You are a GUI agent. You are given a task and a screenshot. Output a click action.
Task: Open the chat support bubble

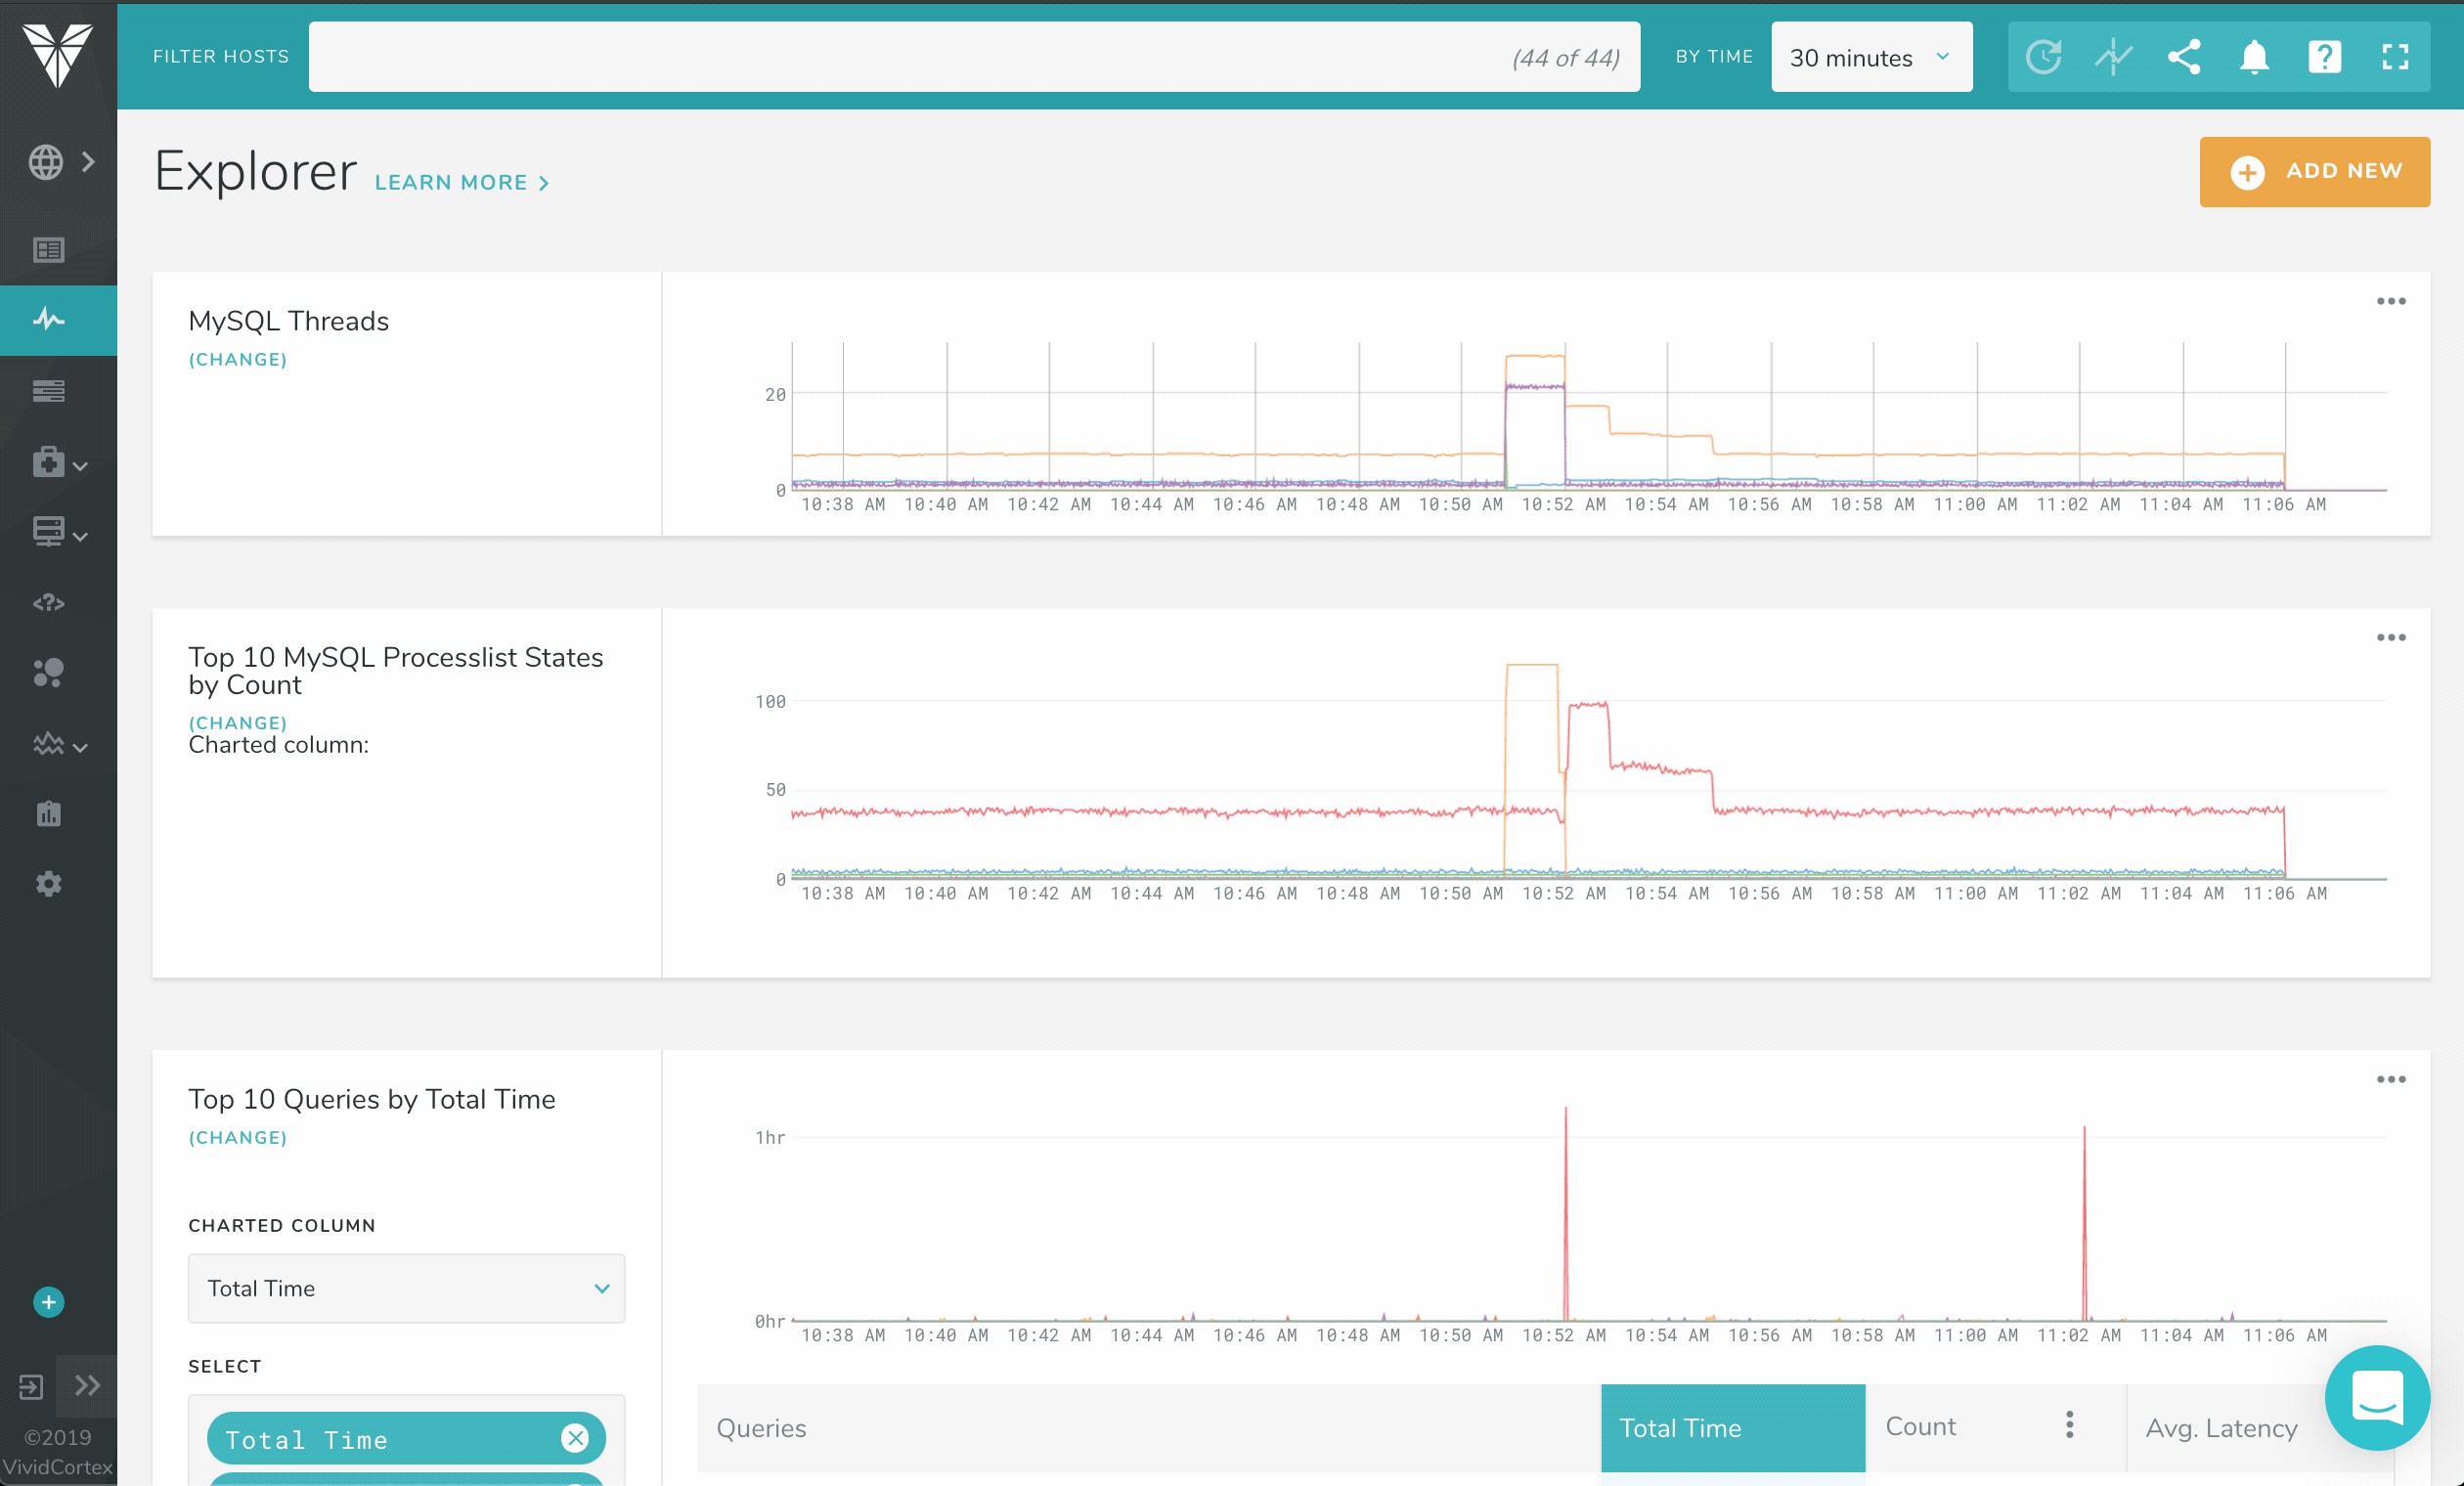coord(2377,1397)
